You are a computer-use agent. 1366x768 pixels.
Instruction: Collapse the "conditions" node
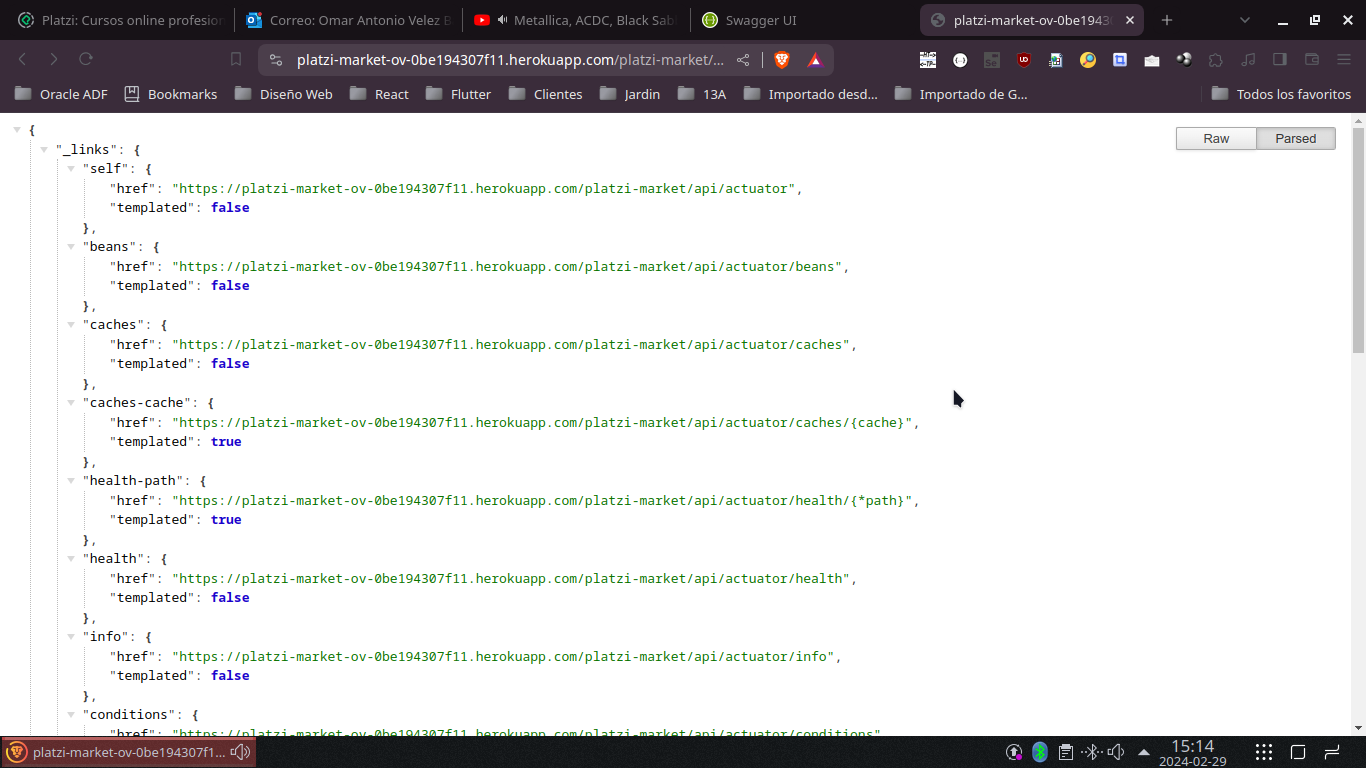click(x=71, y=715)
